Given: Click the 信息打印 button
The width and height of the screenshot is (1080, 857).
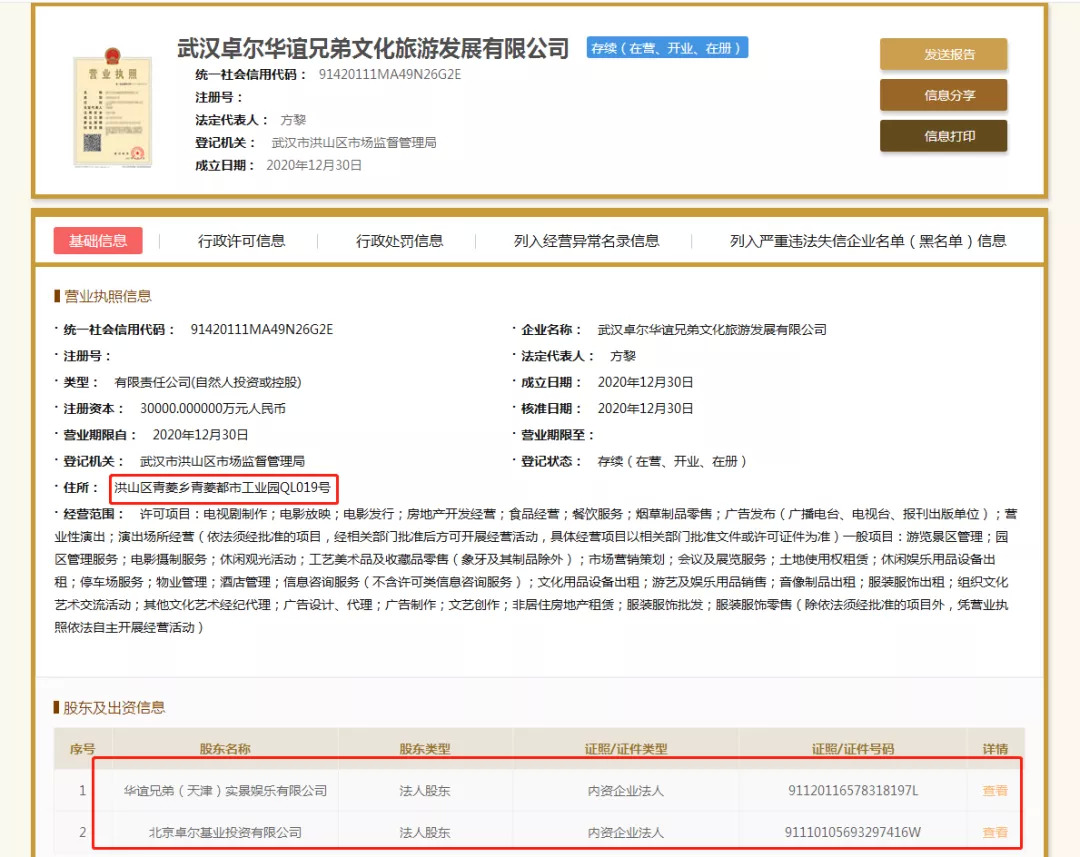Looking at the screenshot, I should (x=943, y=136).
